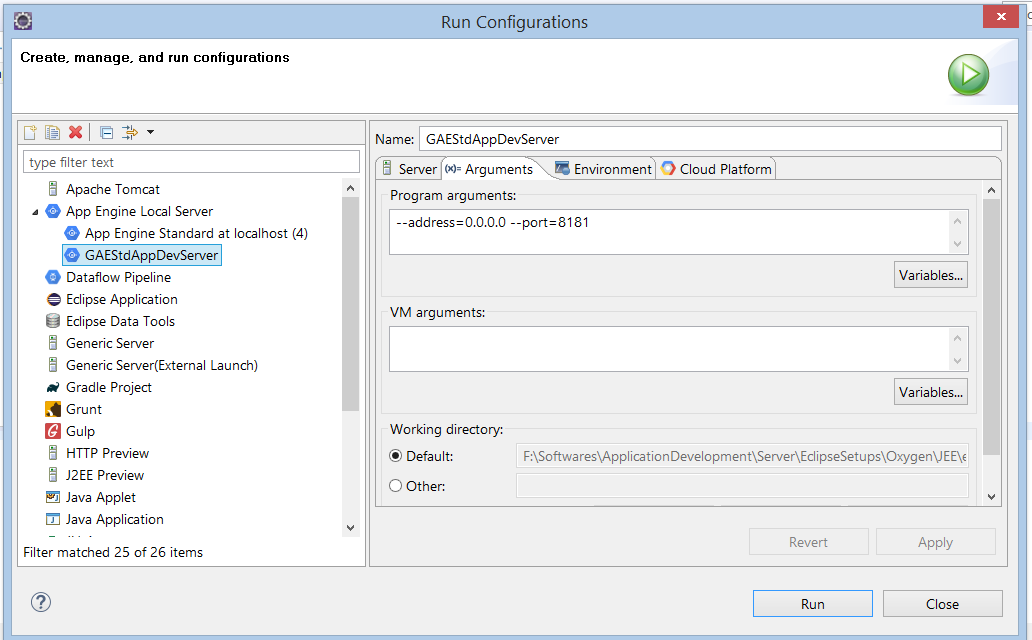The width and height of the screenshot is (1032, 640).
Task: Click the Run button
Action: [813, 604]
